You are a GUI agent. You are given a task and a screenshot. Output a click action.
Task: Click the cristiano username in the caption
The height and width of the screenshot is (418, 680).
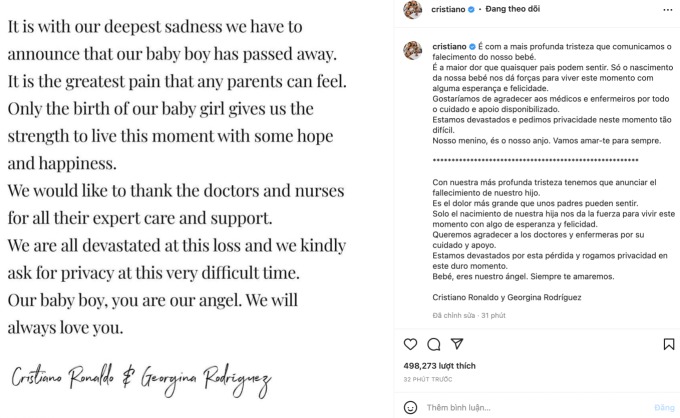pos(448,47)
